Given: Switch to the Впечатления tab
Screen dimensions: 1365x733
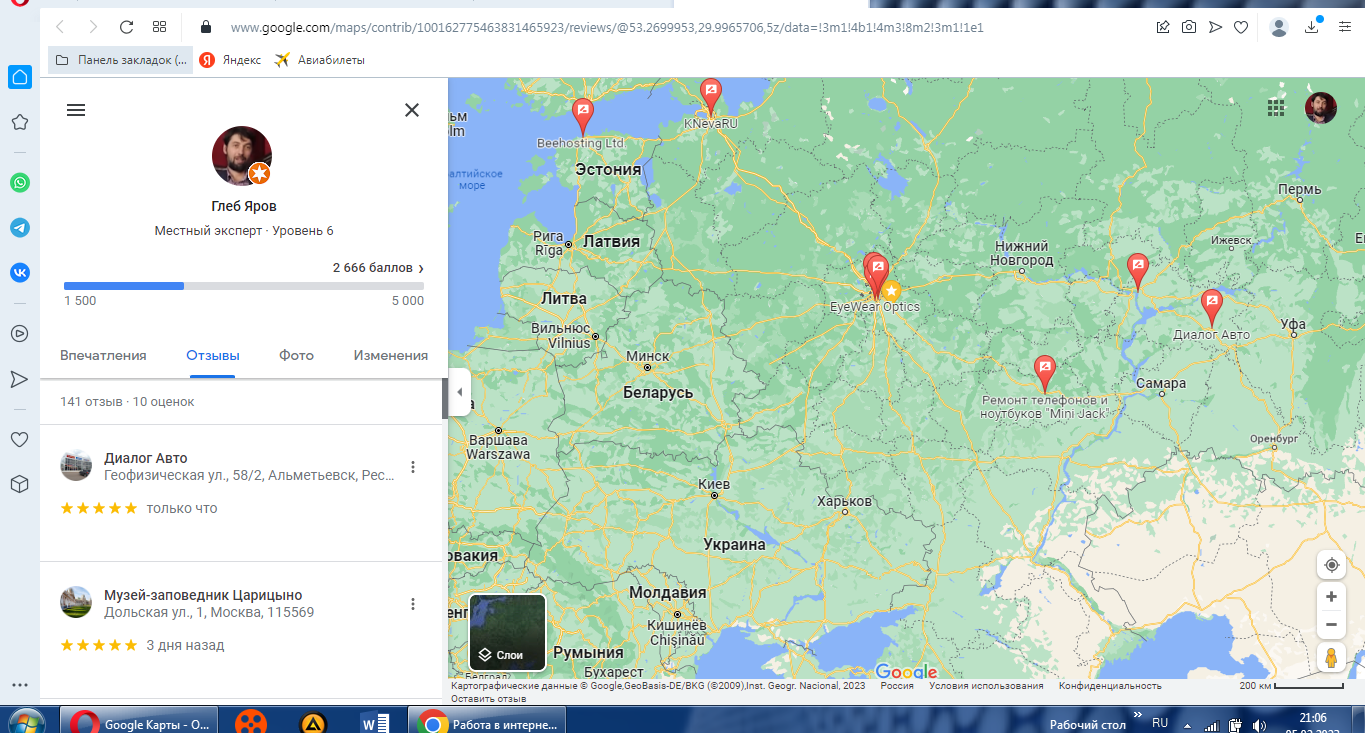Looking at the screenshot, I should point(103,355).
